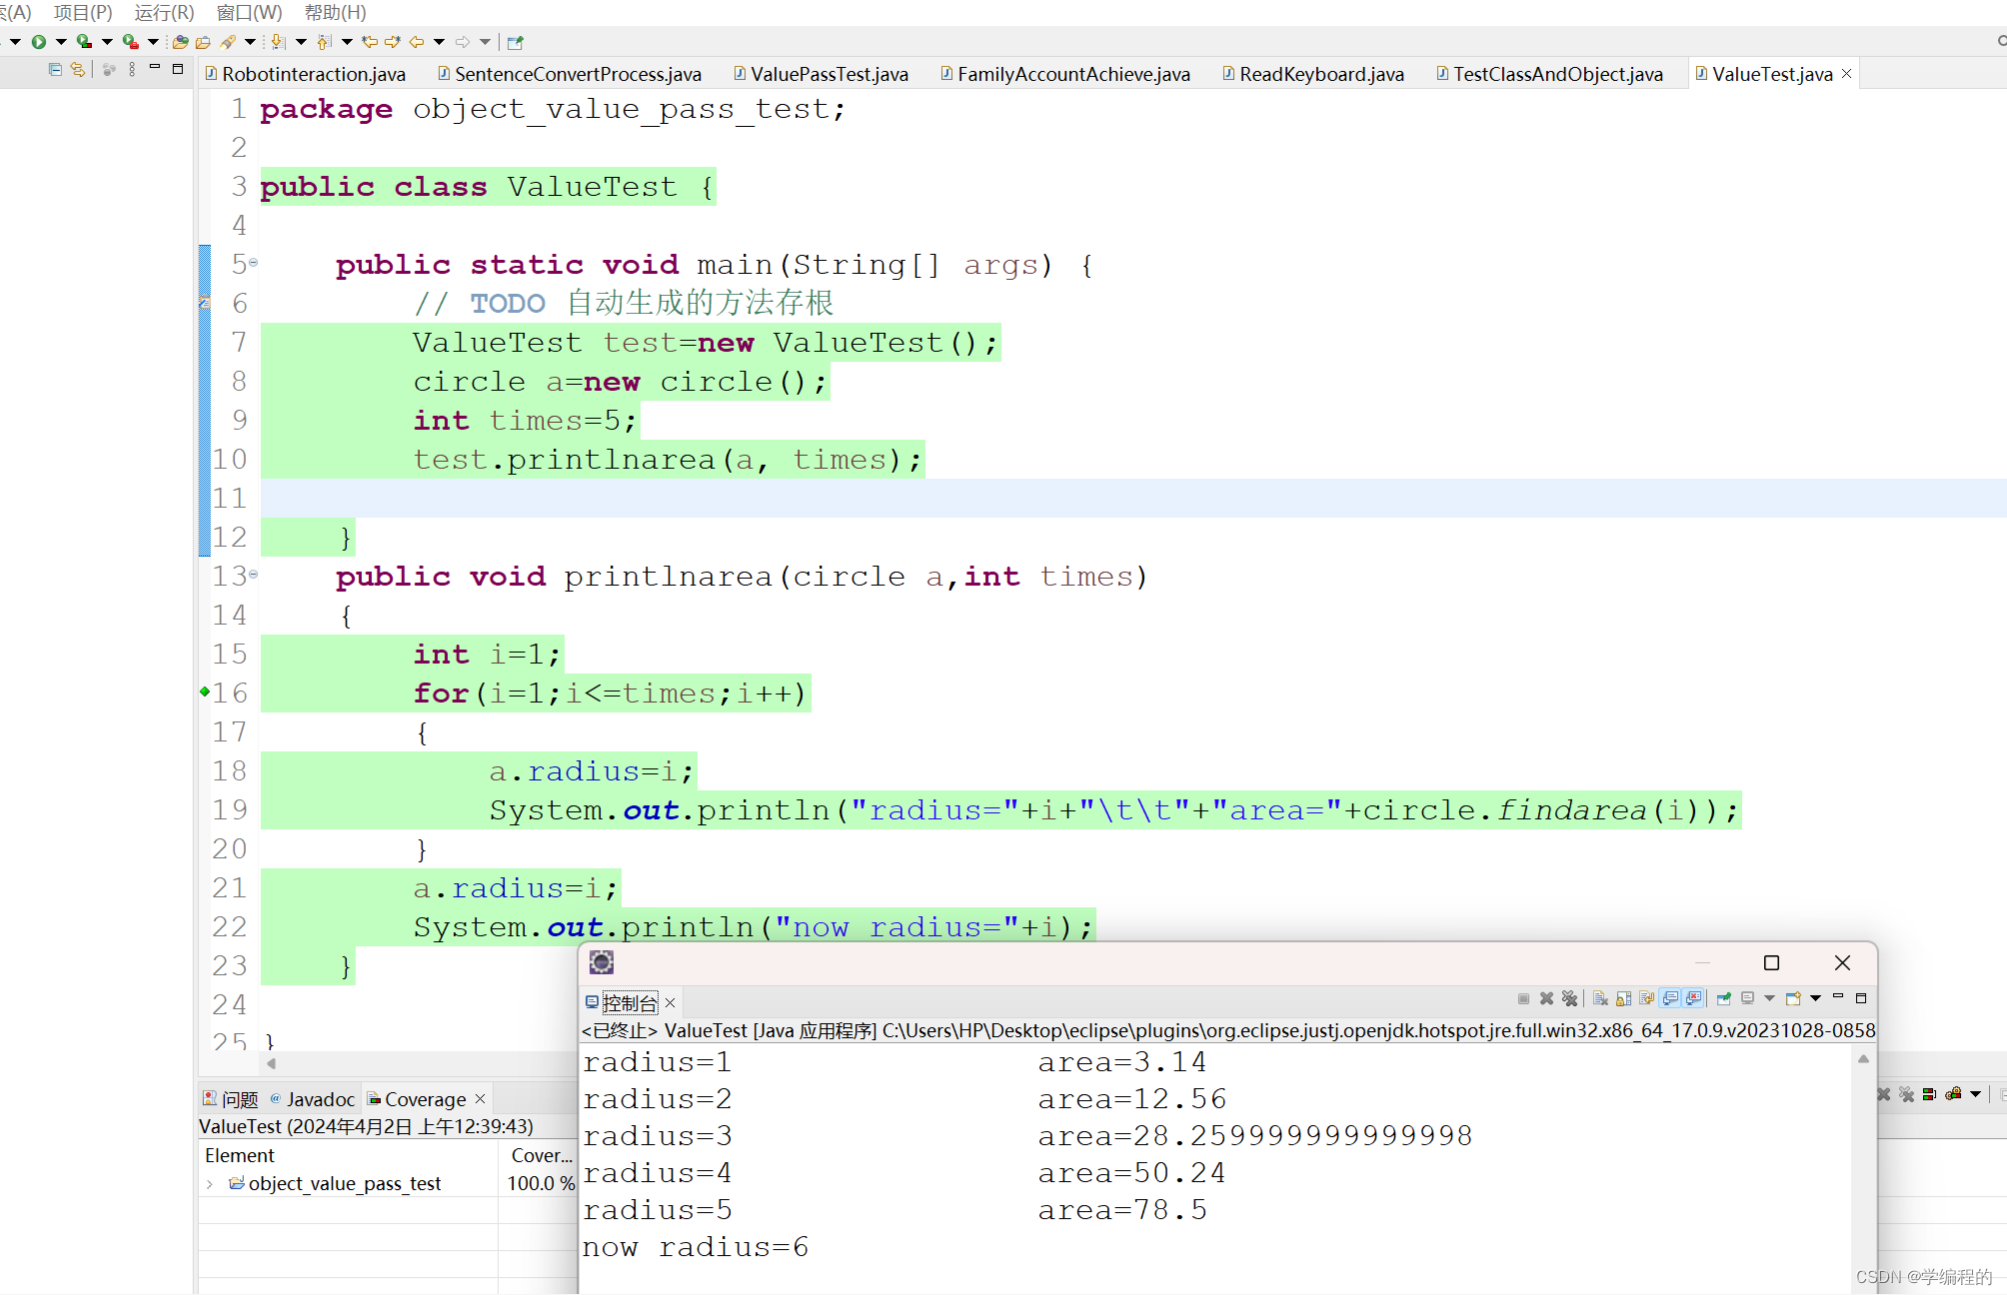Switch to the Javadoc tab

pyautogui.click(x=312, y=1099)
